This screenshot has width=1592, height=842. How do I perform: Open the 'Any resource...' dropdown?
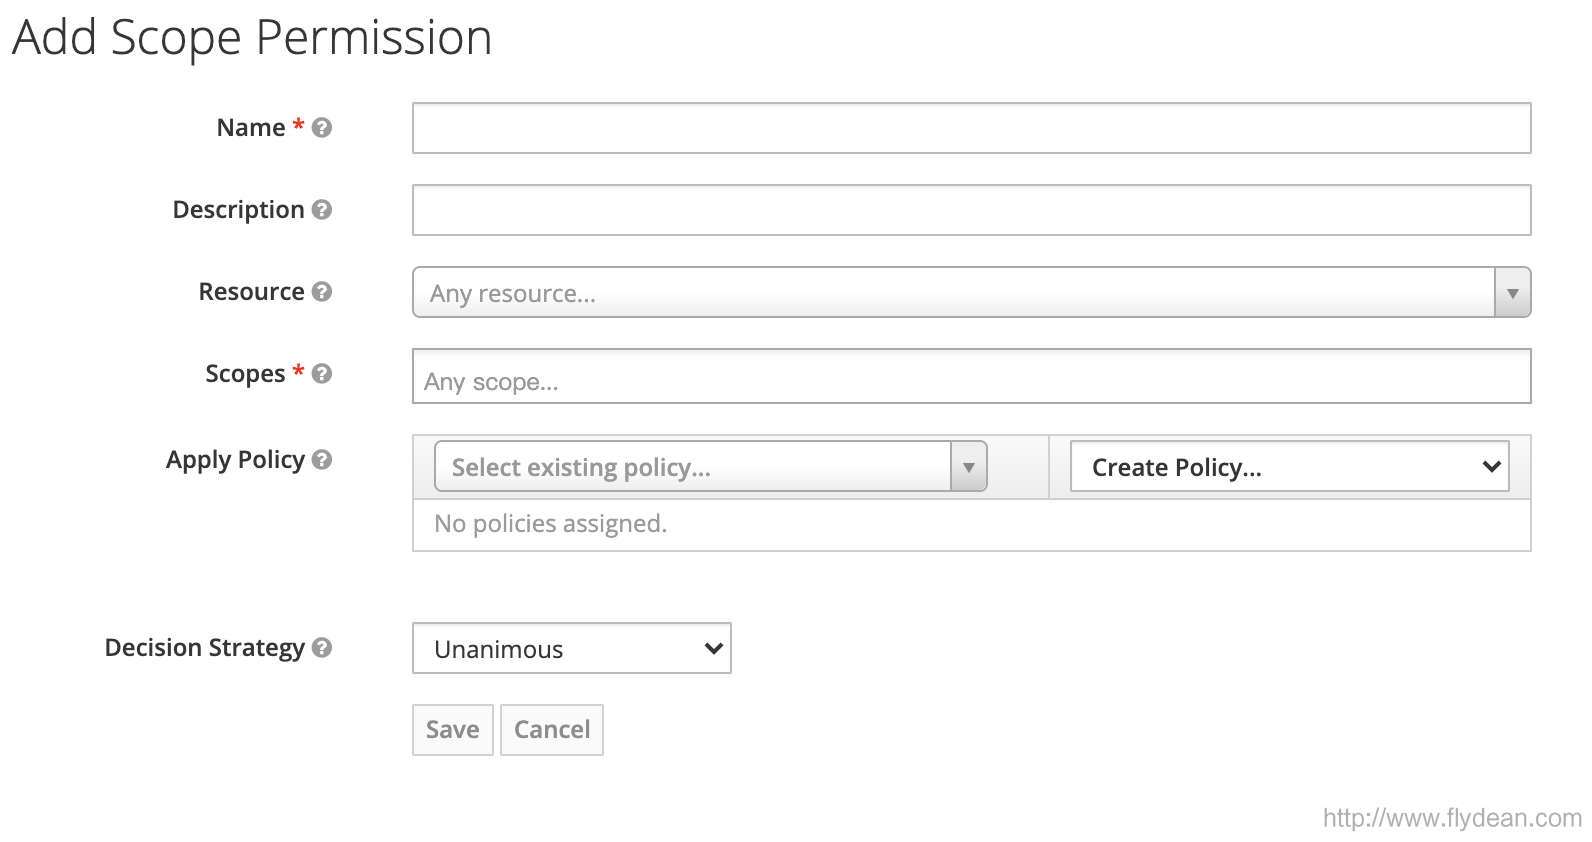click(x=970, y=293)
